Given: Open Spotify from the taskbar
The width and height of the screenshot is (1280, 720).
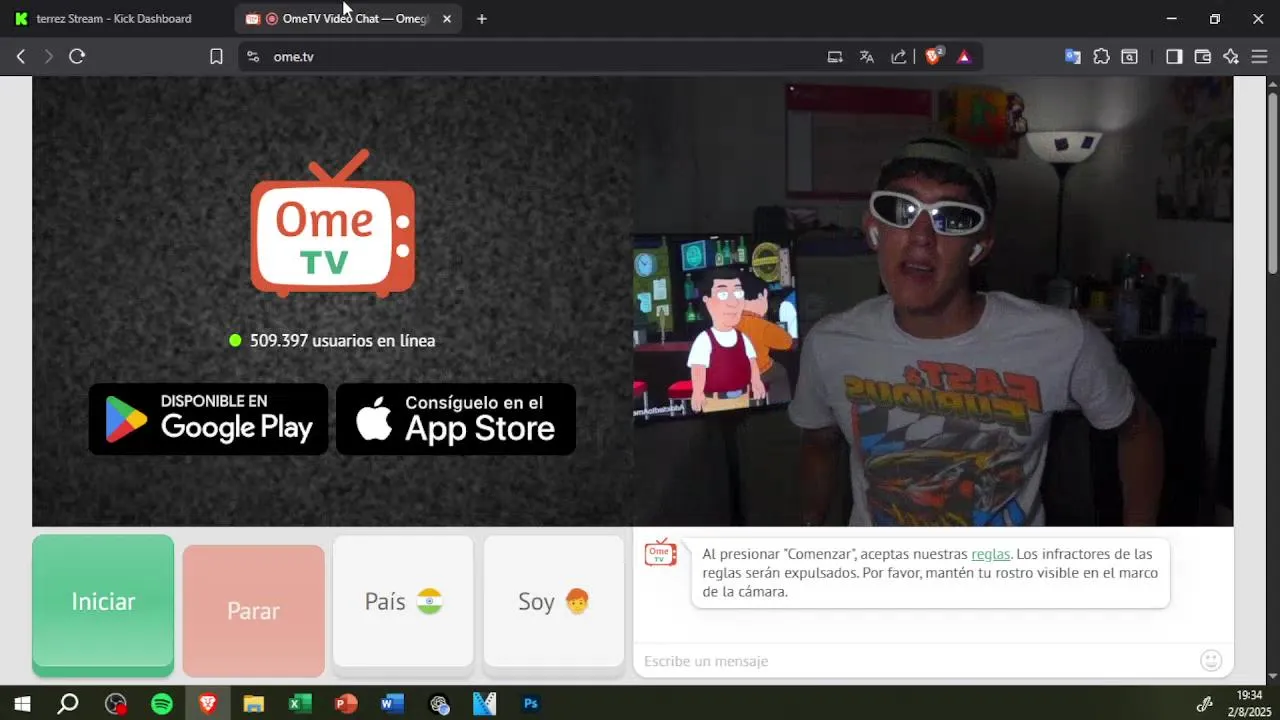Looking at the screenshot, I should tap(162, 704).
